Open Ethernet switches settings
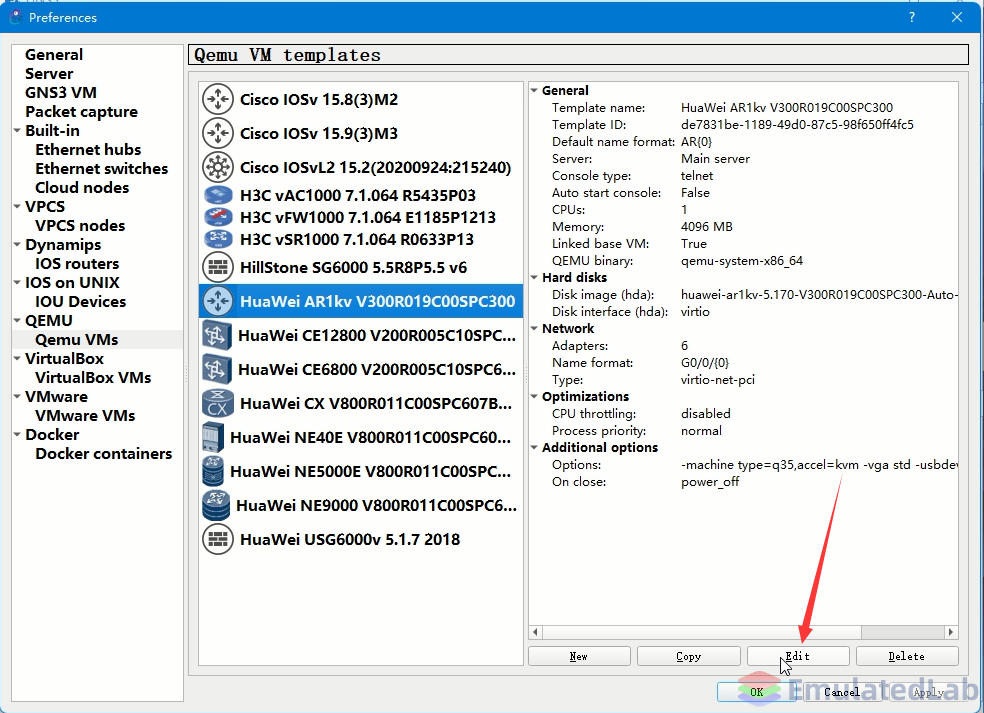 [102, 168]
